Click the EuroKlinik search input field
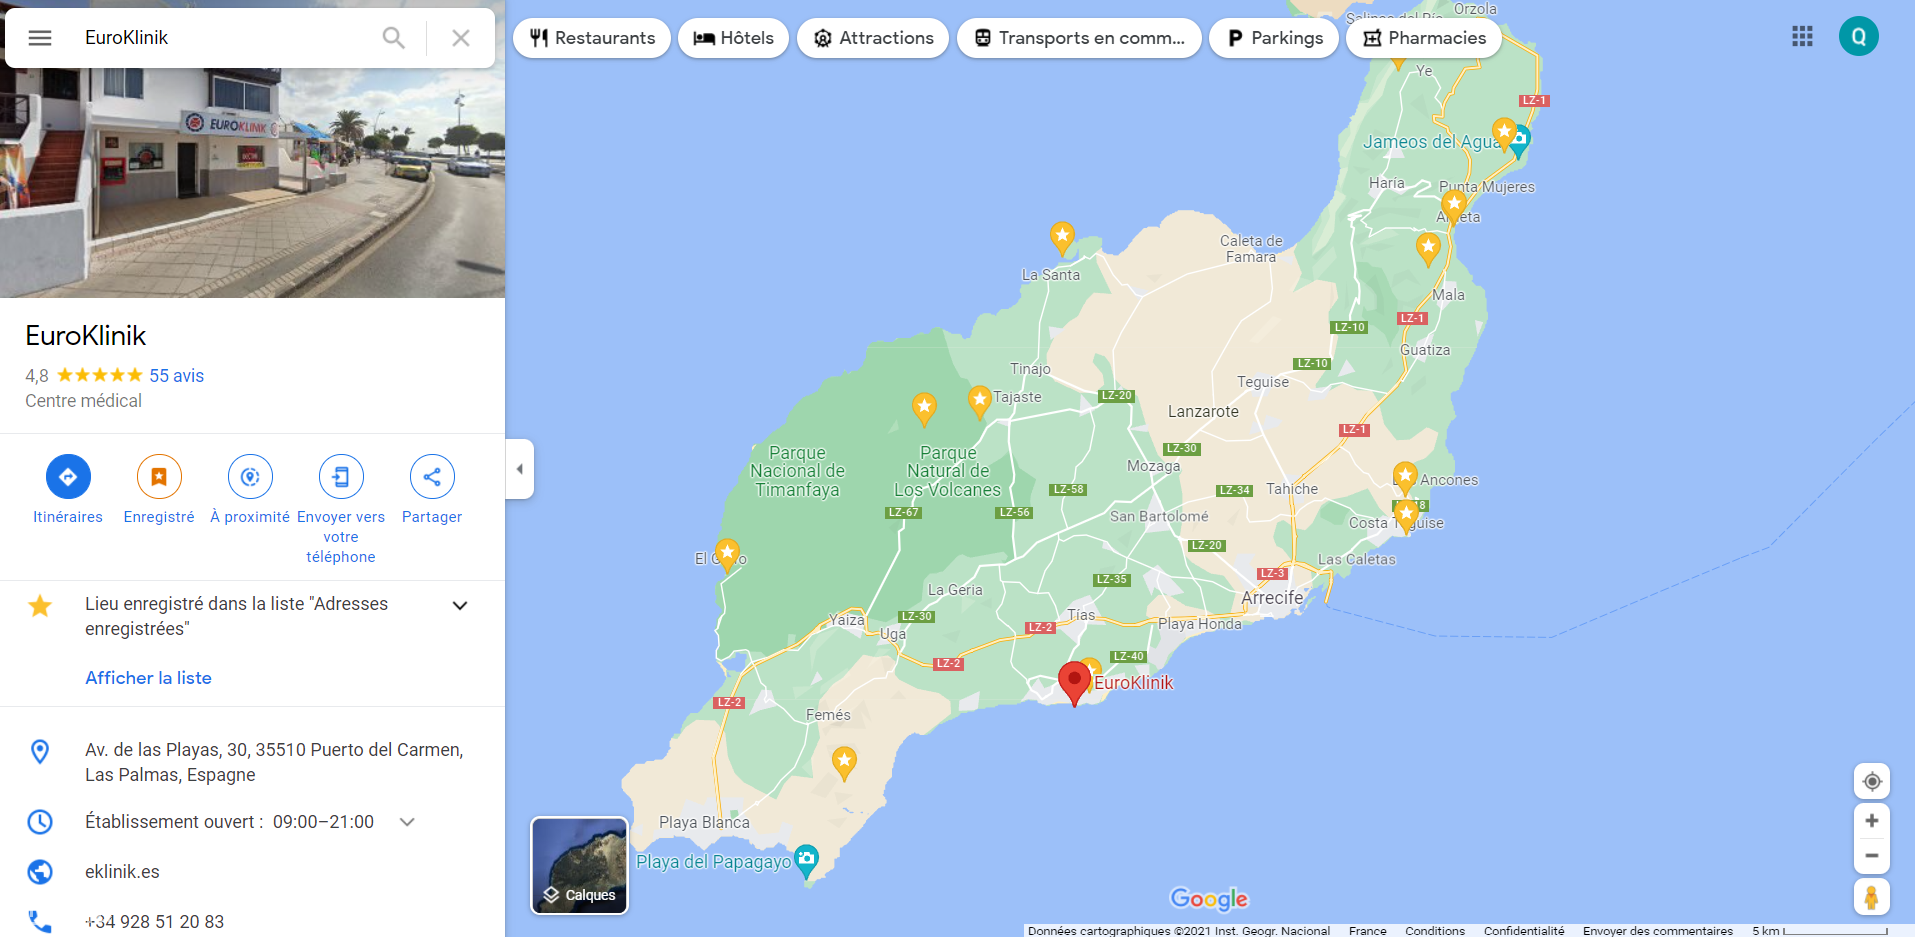 click(225, 38)
